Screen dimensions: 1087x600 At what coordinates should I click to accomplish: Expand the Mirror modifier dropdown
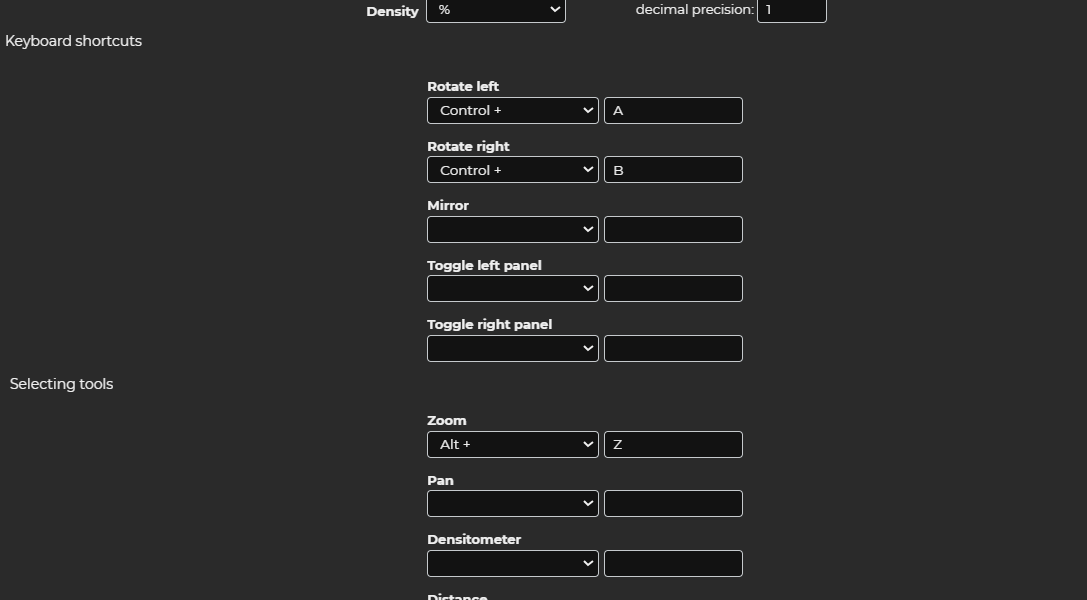pos(512,230)
